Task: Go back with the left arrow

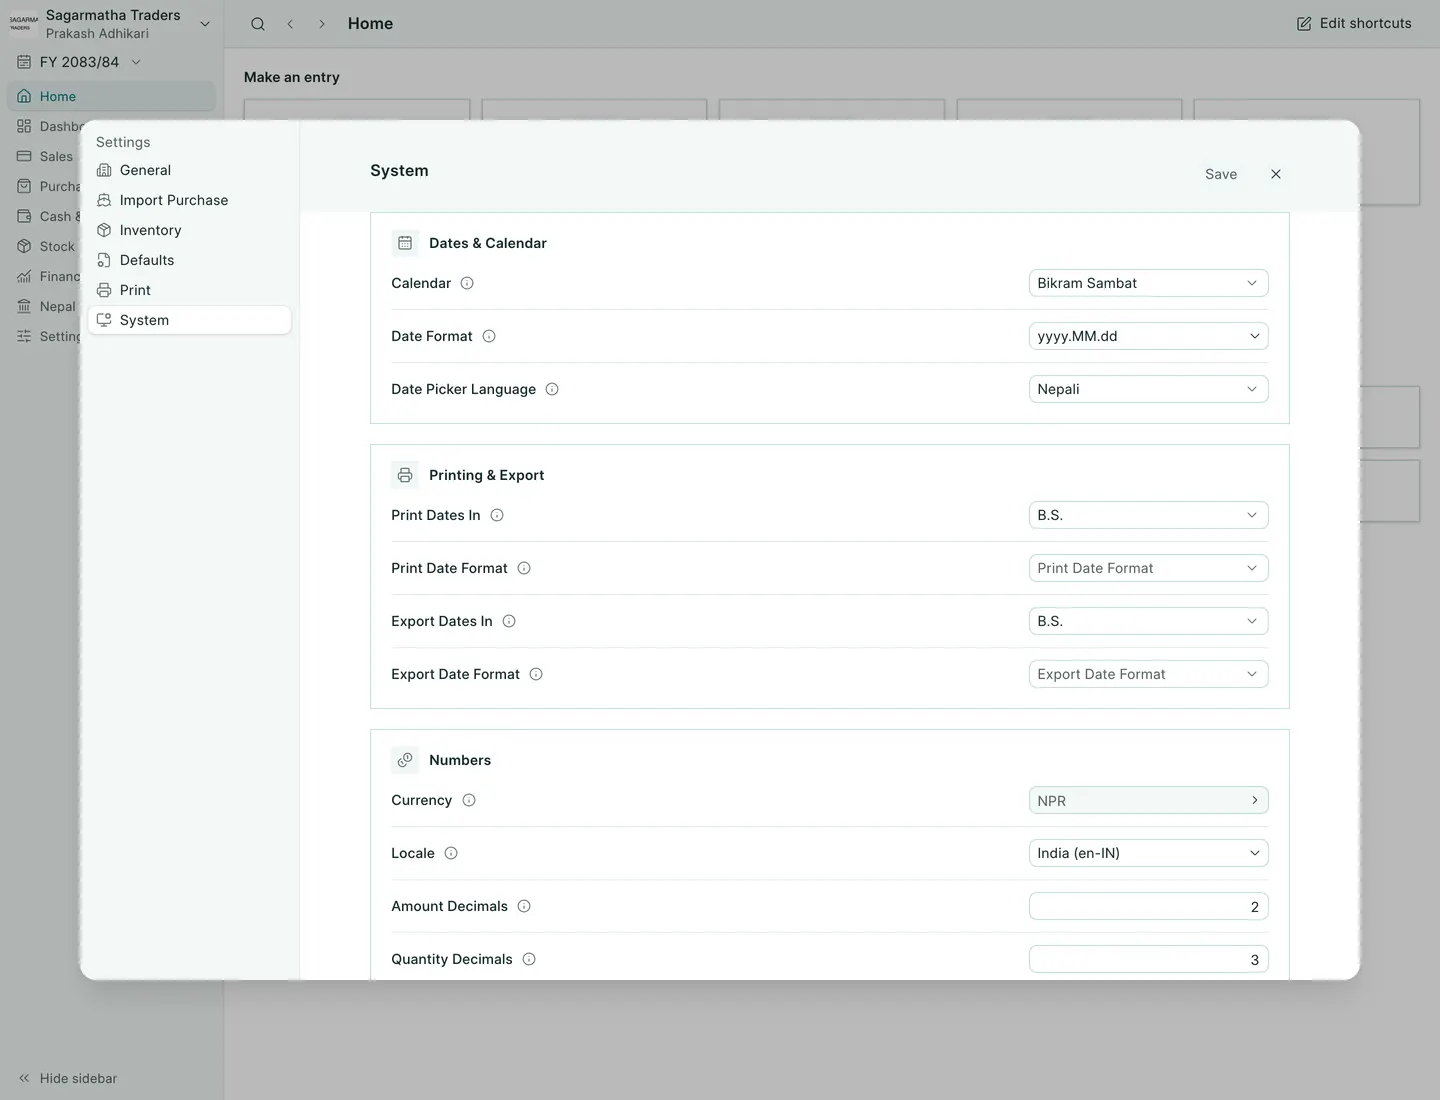Action: coord(290,24)
